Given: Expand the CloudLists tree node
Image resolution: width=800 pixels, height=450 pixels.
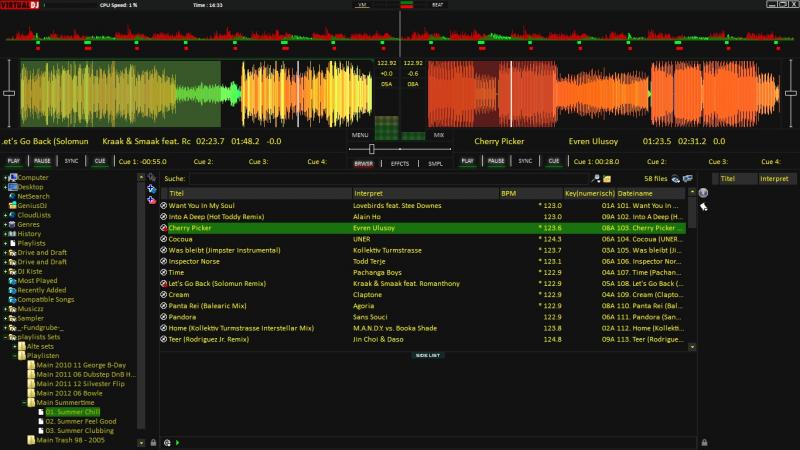Looking at the screenshot, I should pos(6,215).
